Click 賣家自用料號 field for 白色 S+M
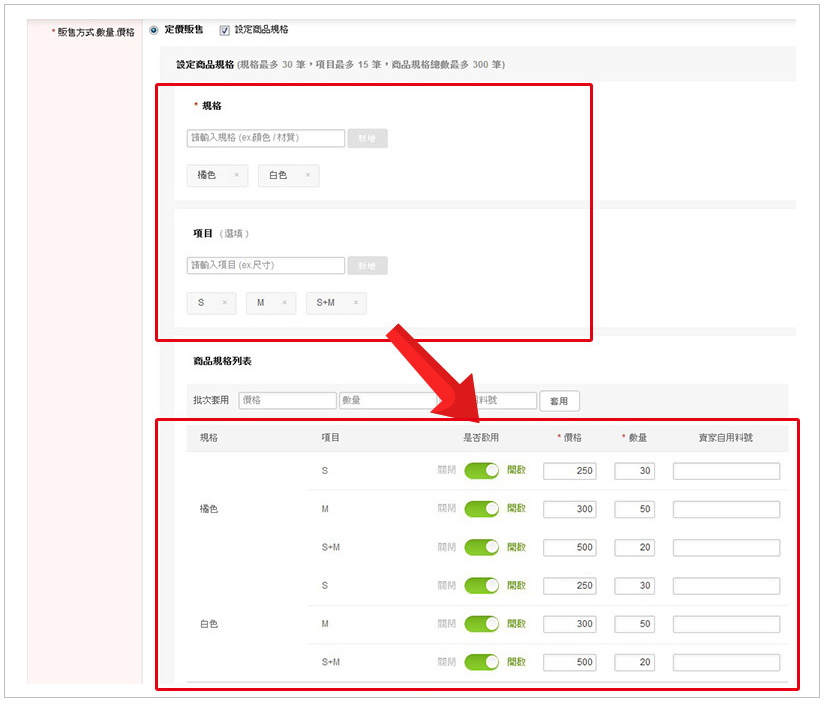 coord(726,662)
